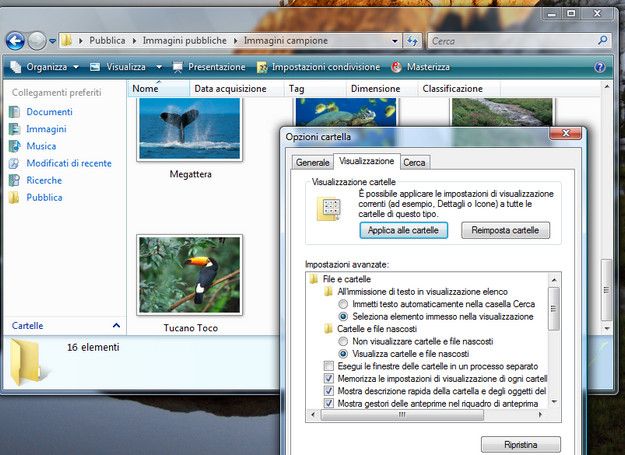Image resolution: width=625 pixels, height=455 pixels.
Task: Start the Presentazione slideshow
Action: pyautogui.click(x=209, y=67)
